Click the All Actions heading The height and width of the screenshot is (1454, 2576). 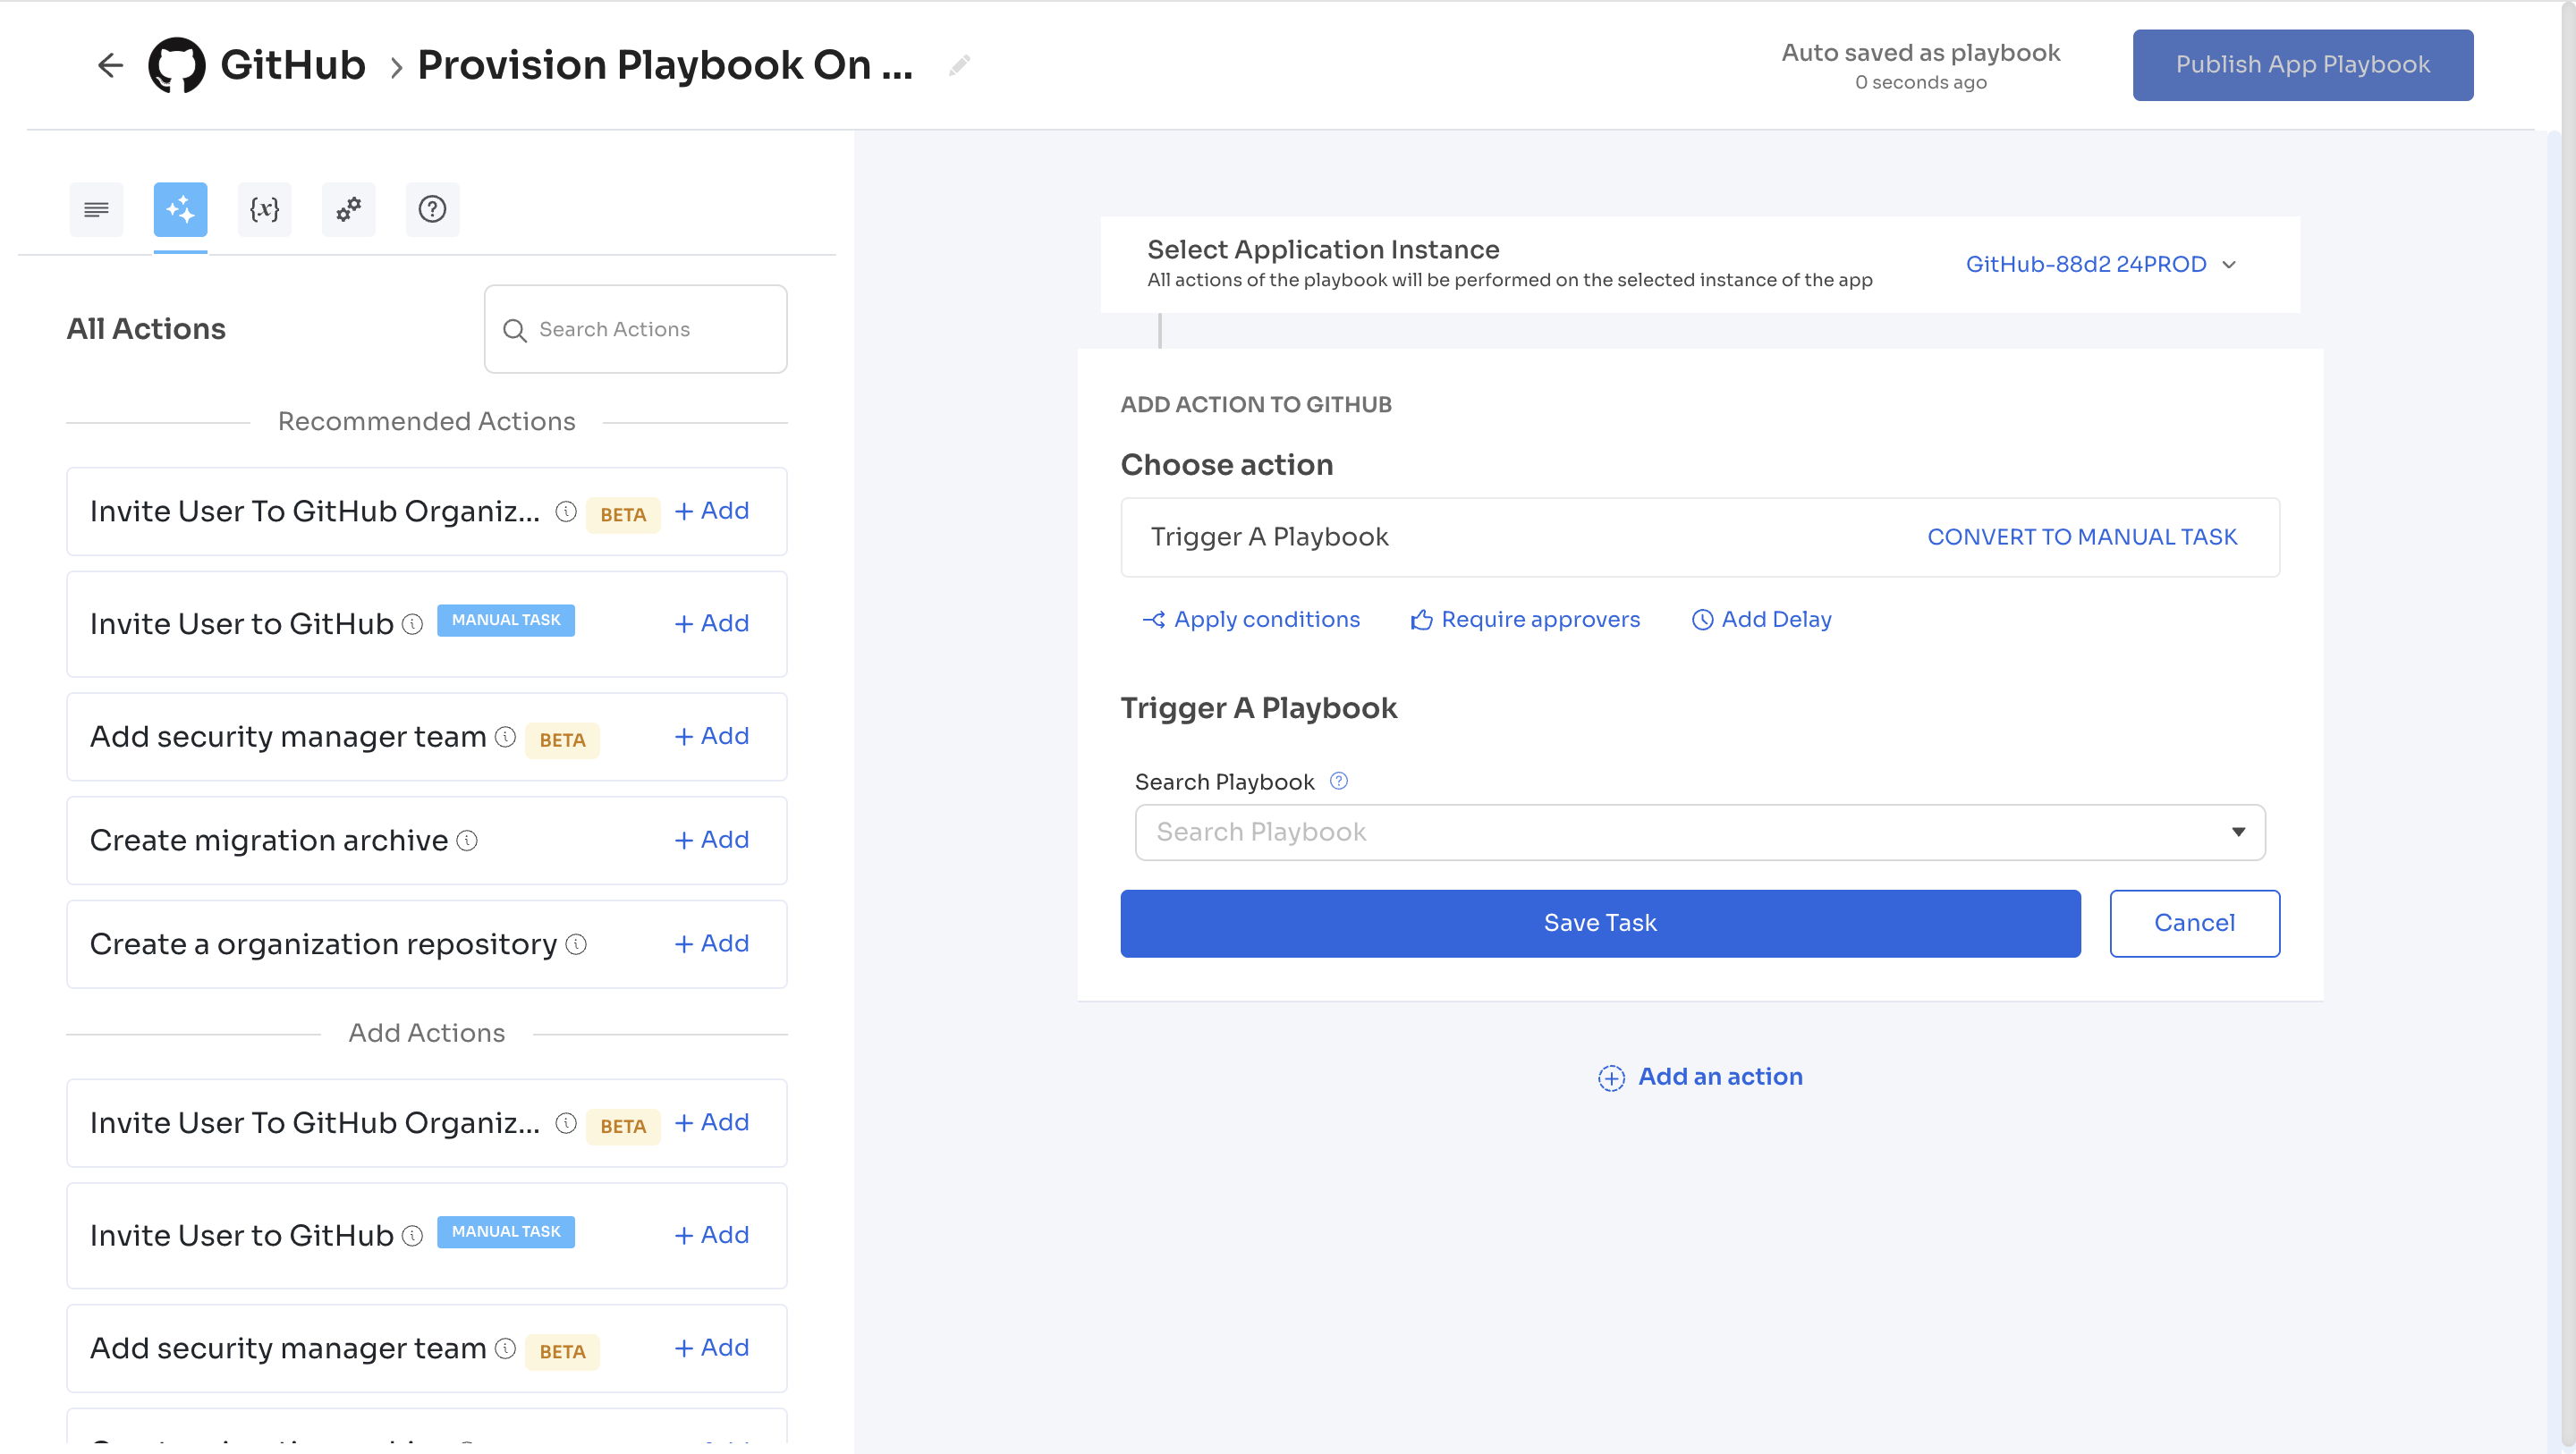point(146,329)
